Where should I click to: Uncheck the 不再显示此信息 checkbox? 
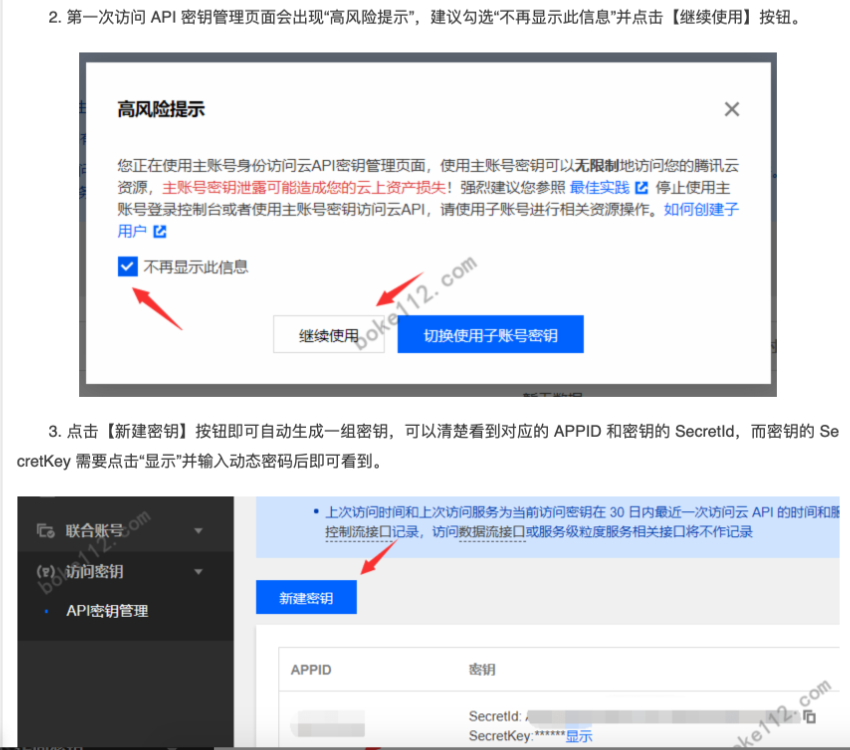coord(127,267)
